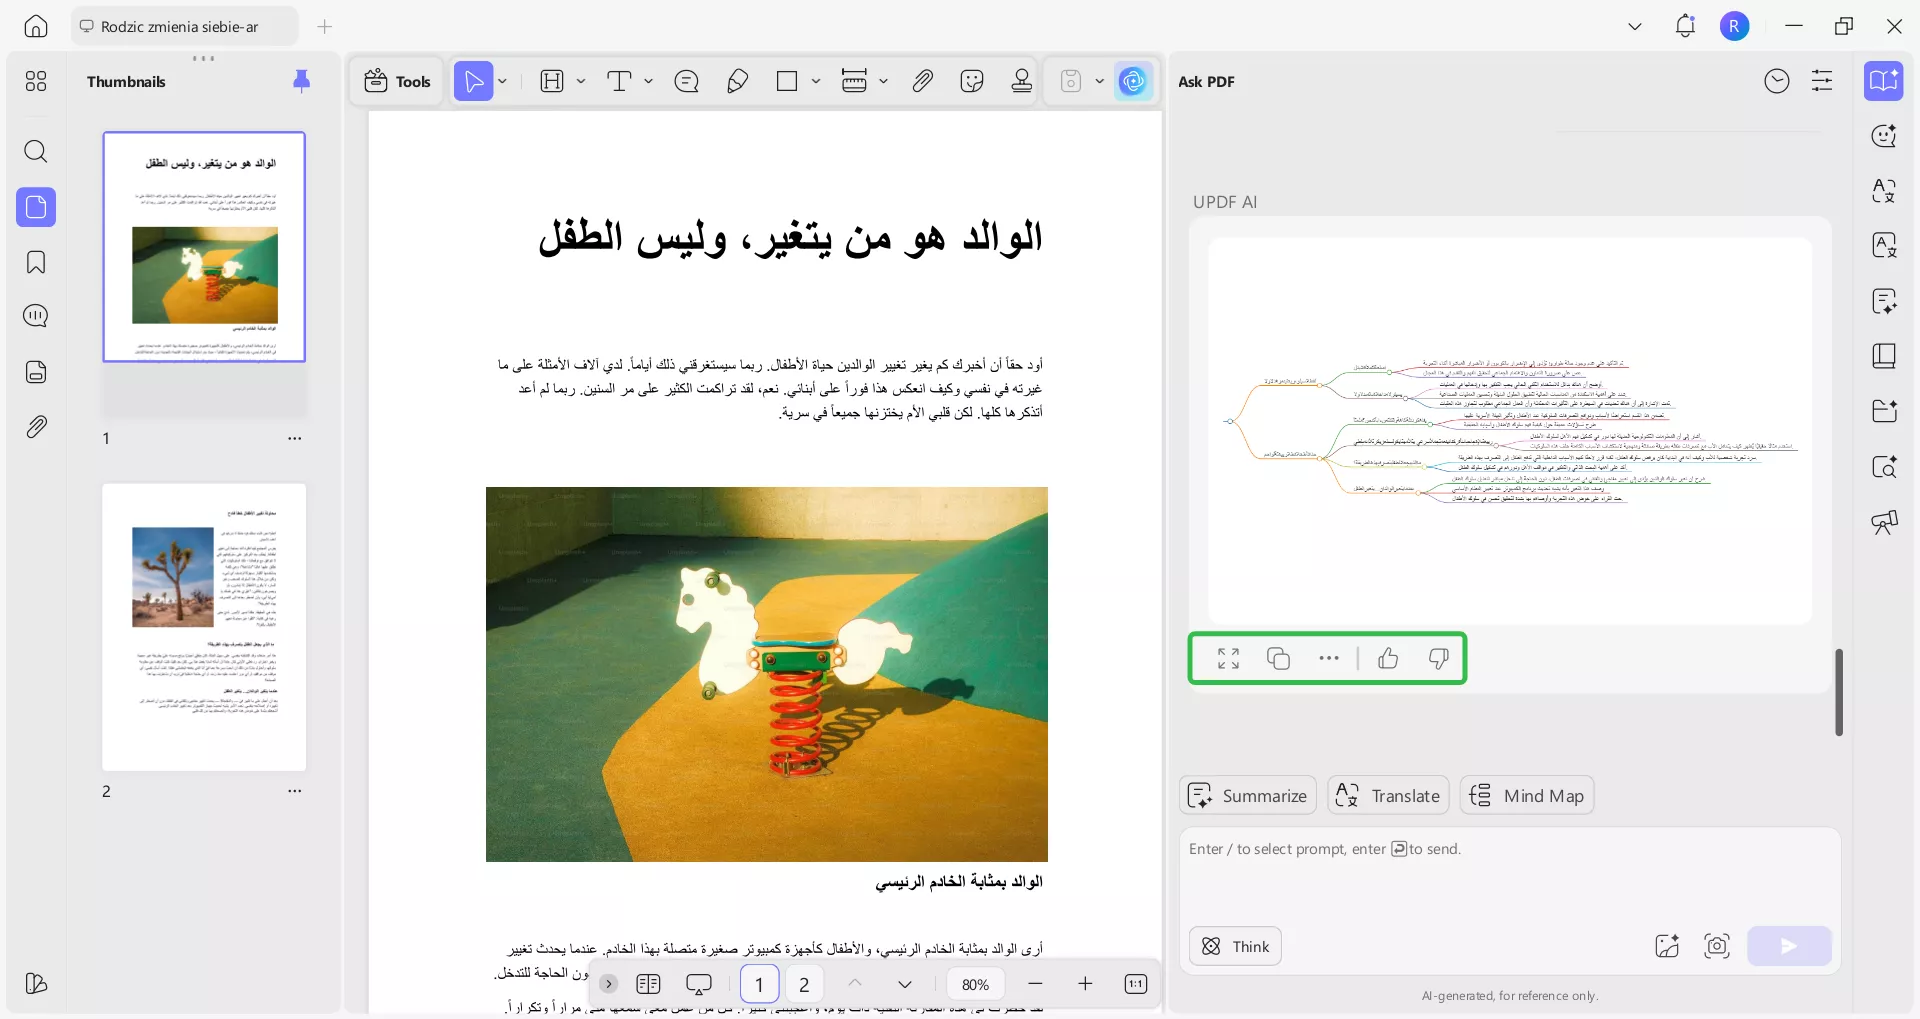Select the Comment bubble tool
Image resolution: width=1920 pixels, height=1019 pixels.
[686, 81]
